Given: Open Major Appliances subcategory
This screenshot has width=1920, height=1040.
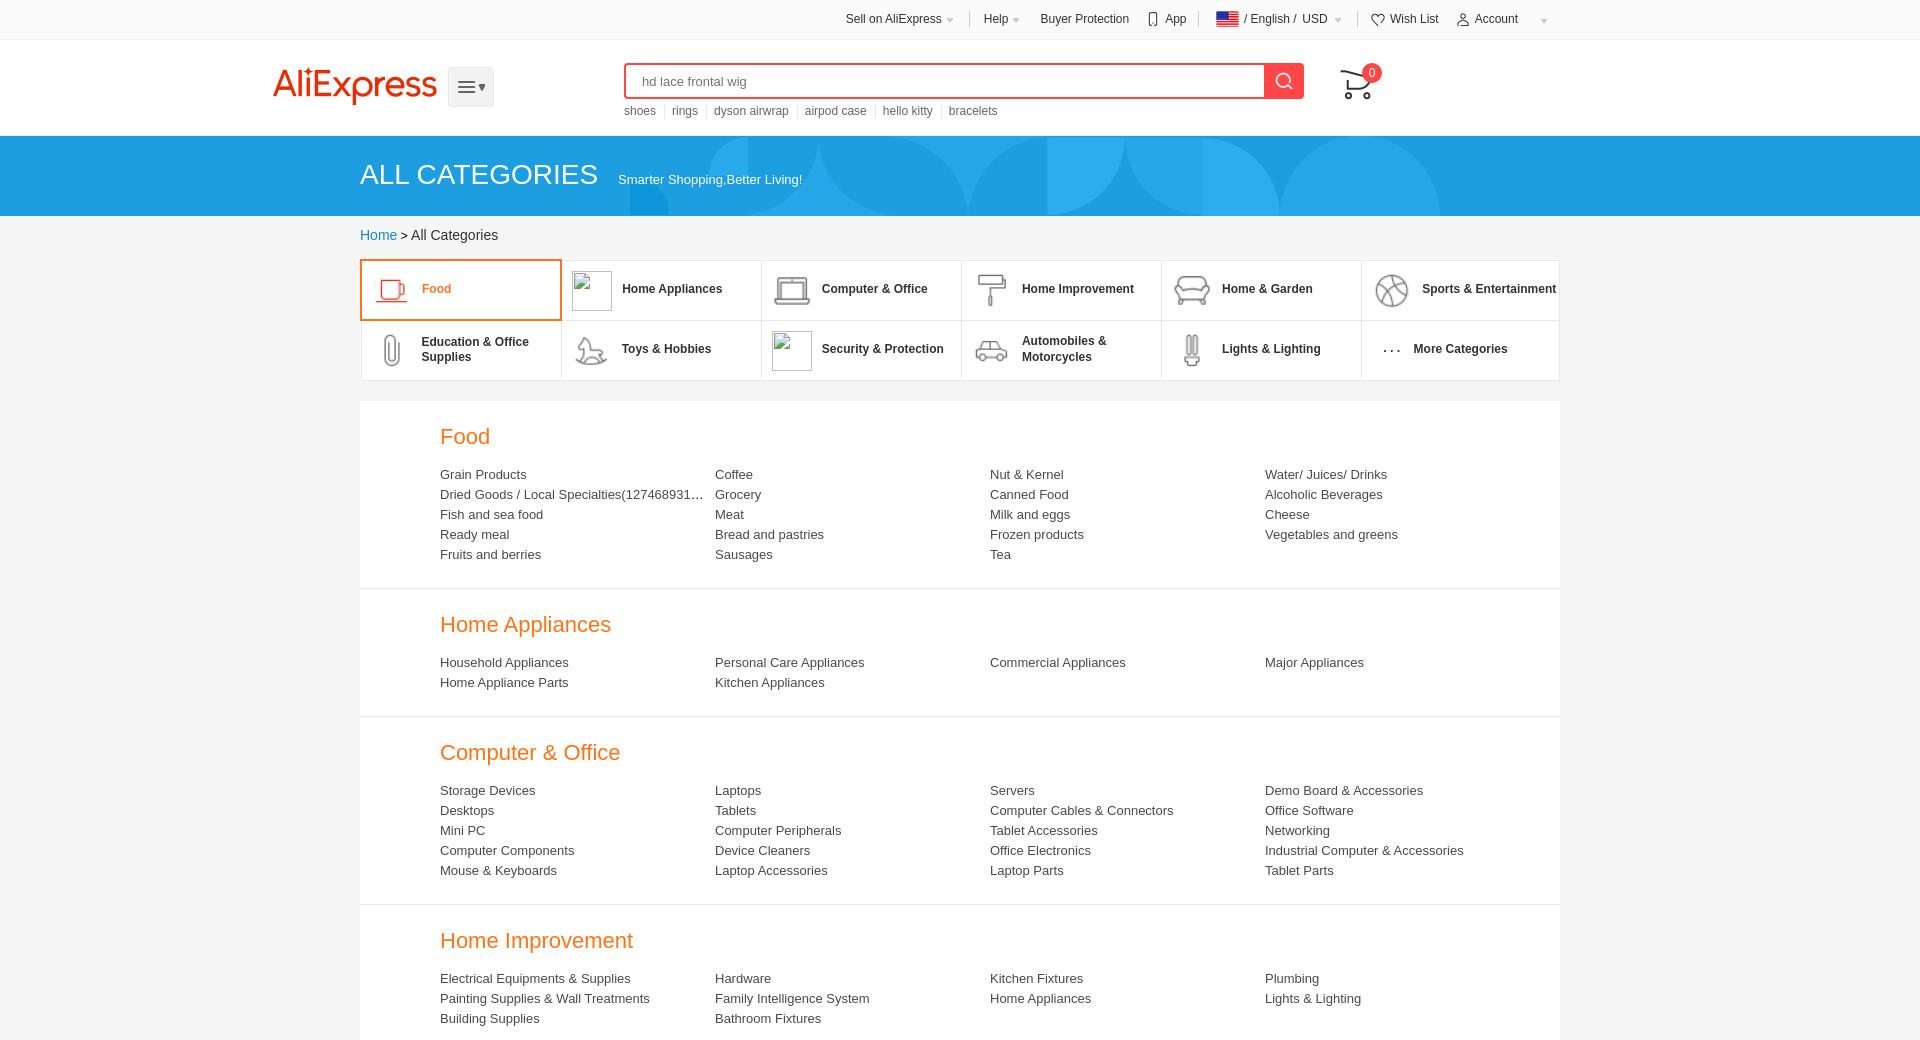Looking at the screenshot, I should (x=1314, y=663).
